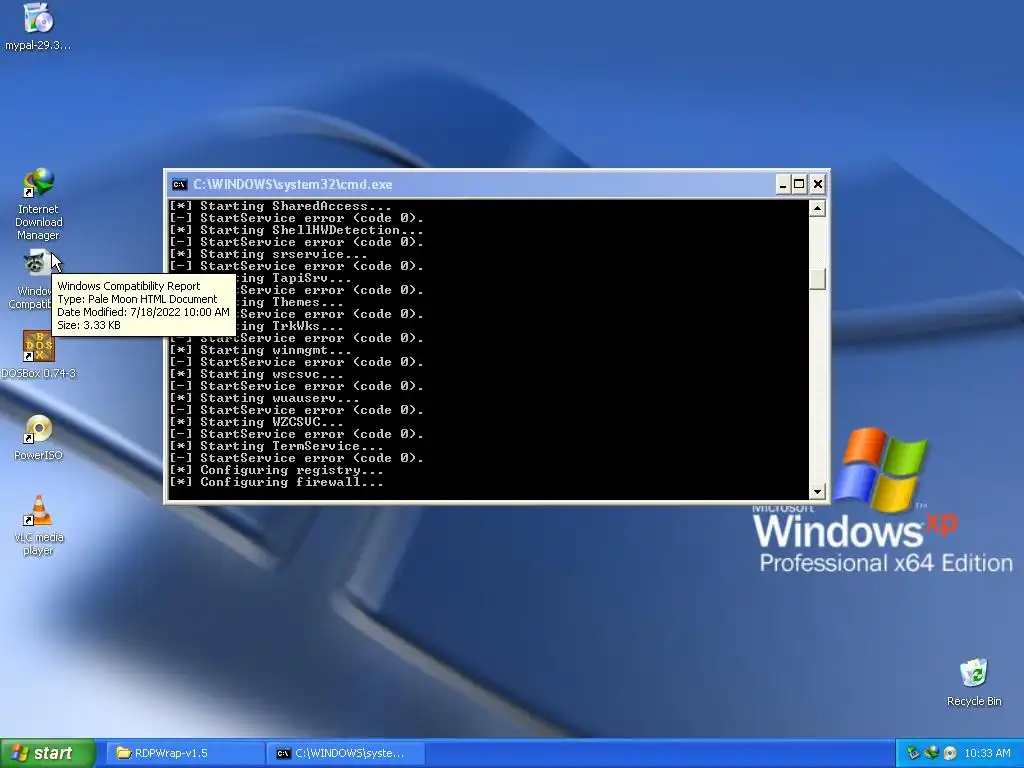Click the 'Configuring registry...' console line
This screenshot has height=768, width=1024.
tap(276, 470)
